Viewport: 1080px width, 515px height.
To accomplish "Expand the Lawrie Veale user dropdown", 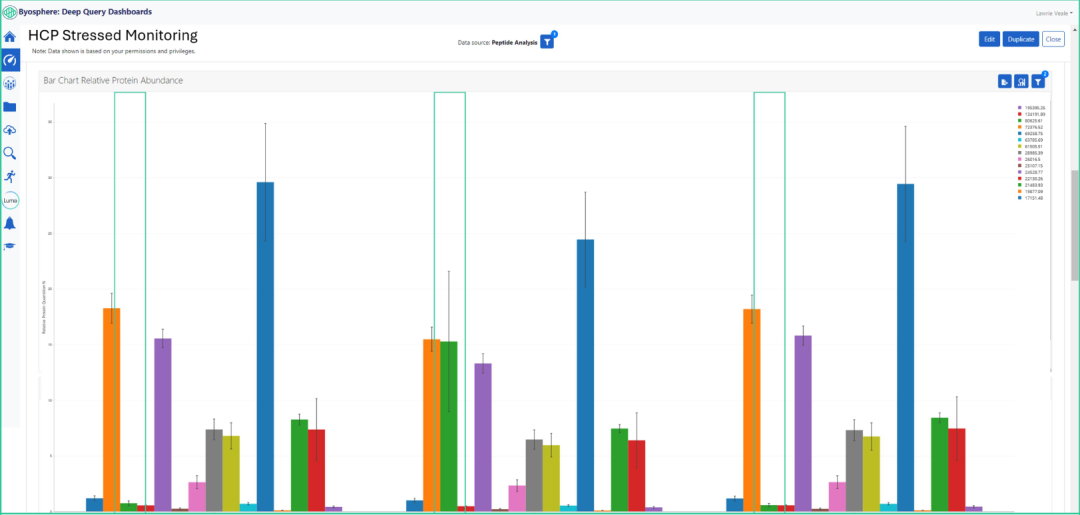I will point(1053,12).
